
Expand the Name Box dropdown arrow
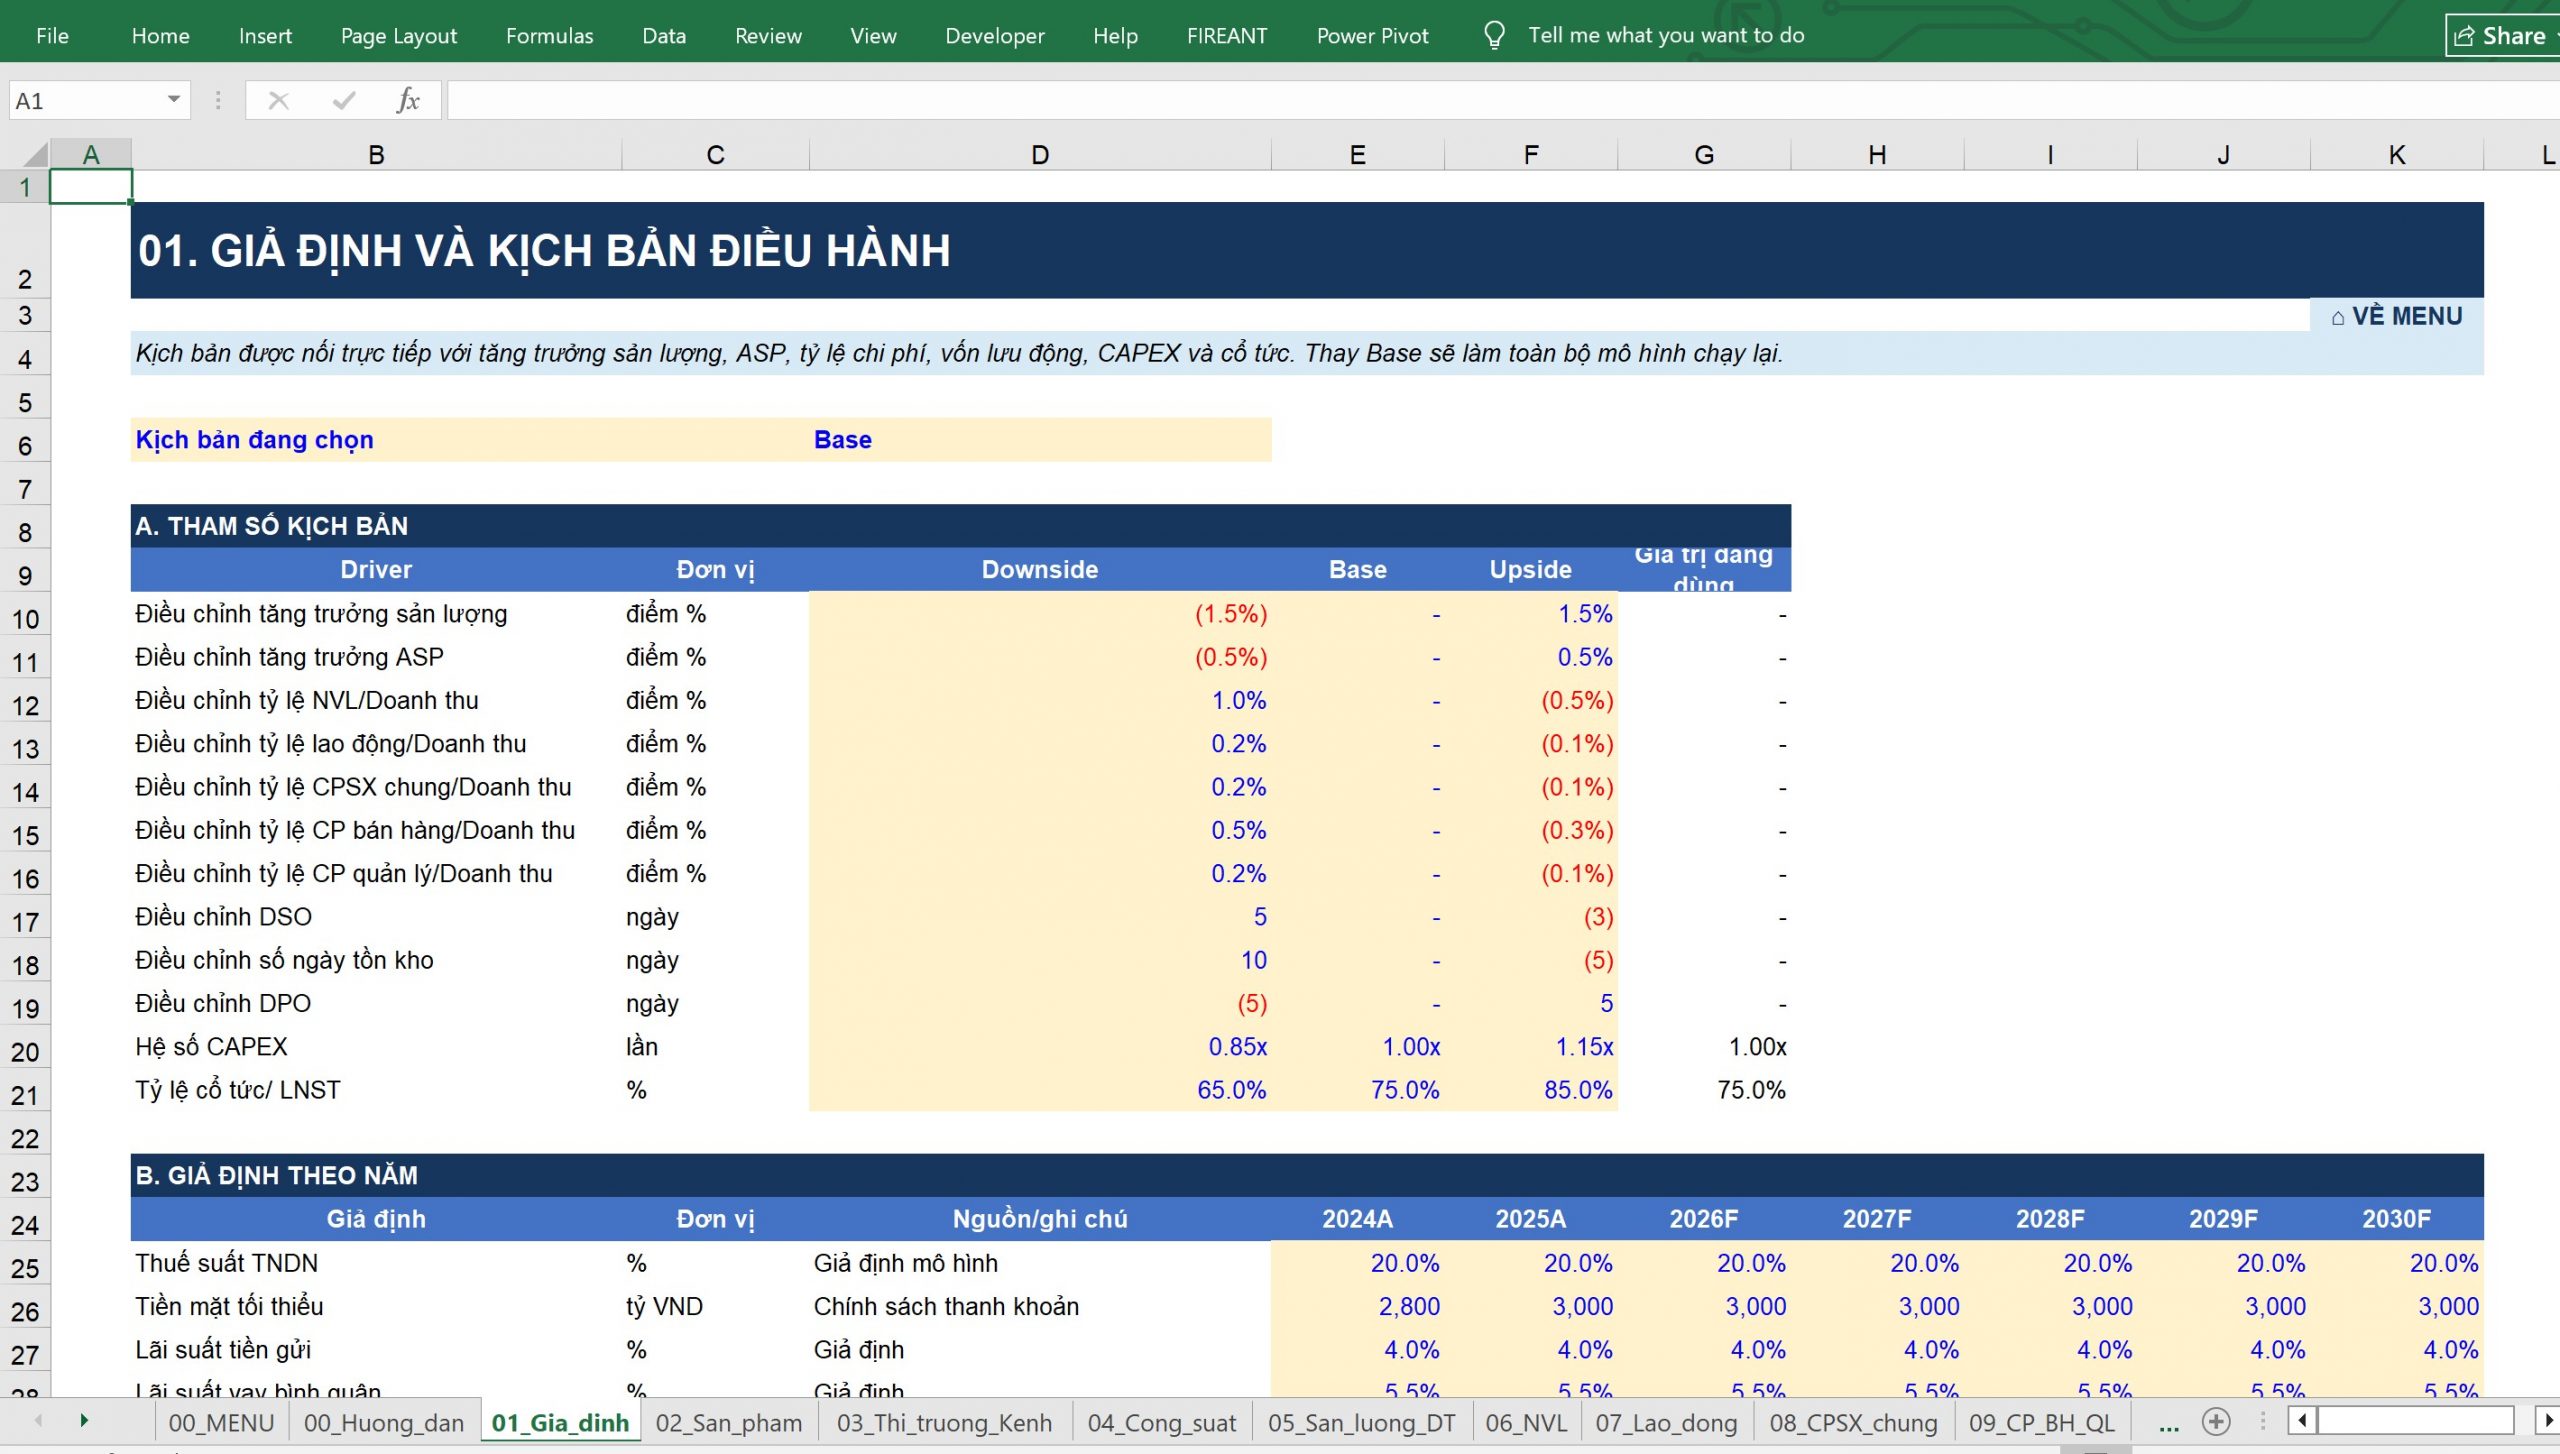point(174,100)
